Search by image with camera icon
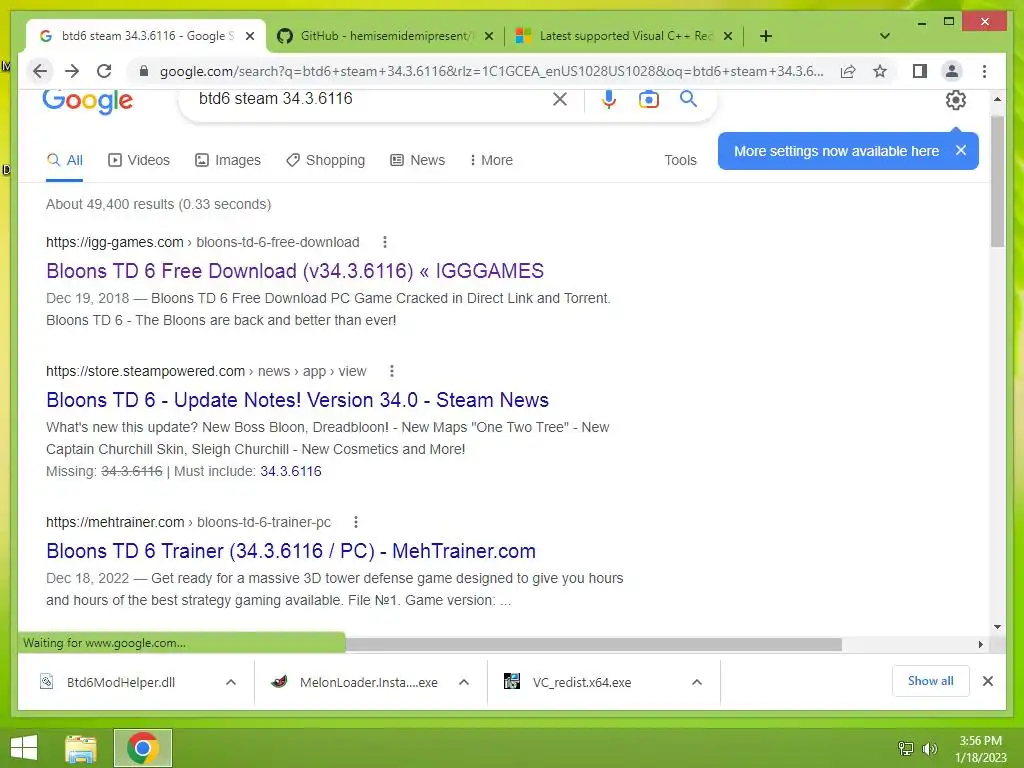The width and height of the screenshot is (1024, 768). [x=648, y=99]
